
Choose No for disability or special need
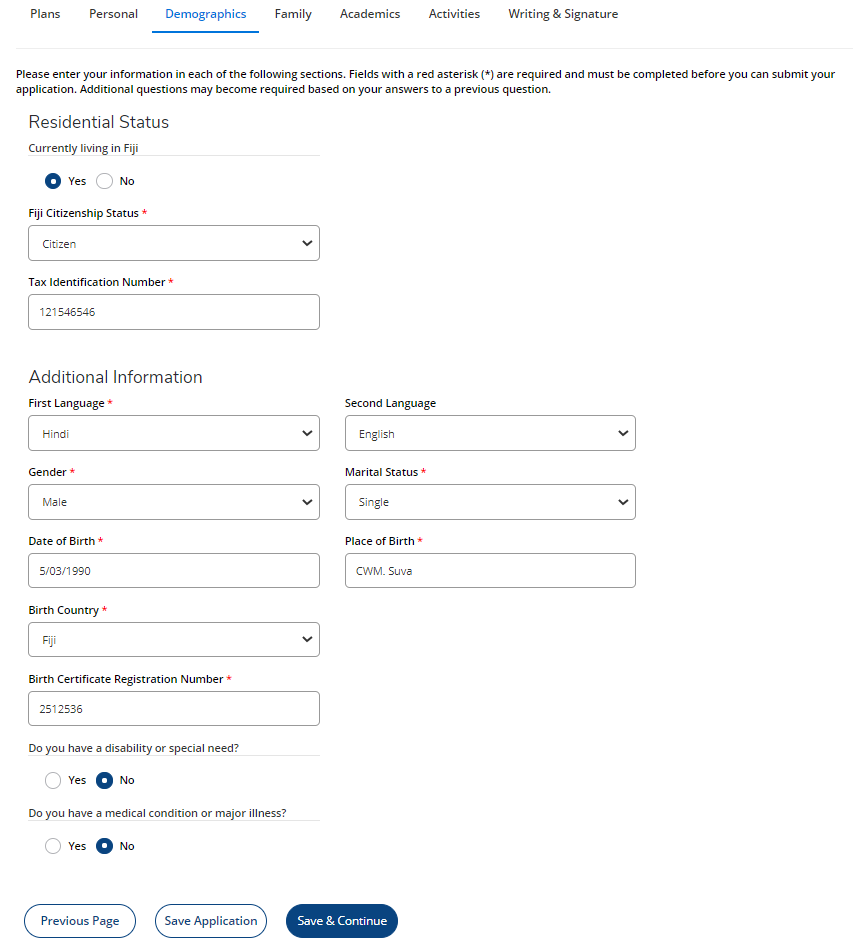pos(104,780)
